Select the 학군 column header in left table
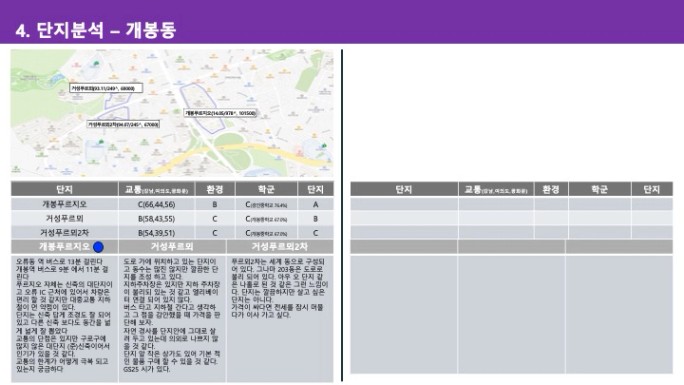 click(x=266, y=189)
